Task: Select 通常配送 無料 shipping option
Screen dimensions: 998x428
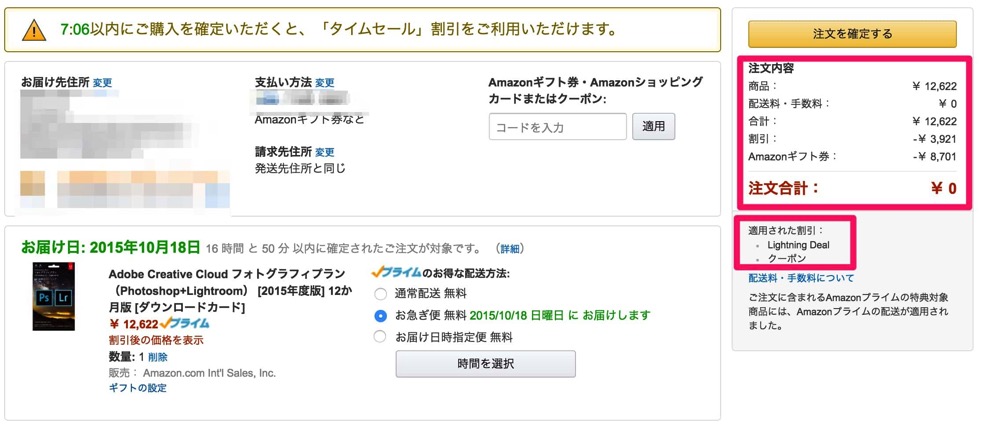Action: [380, 294]
